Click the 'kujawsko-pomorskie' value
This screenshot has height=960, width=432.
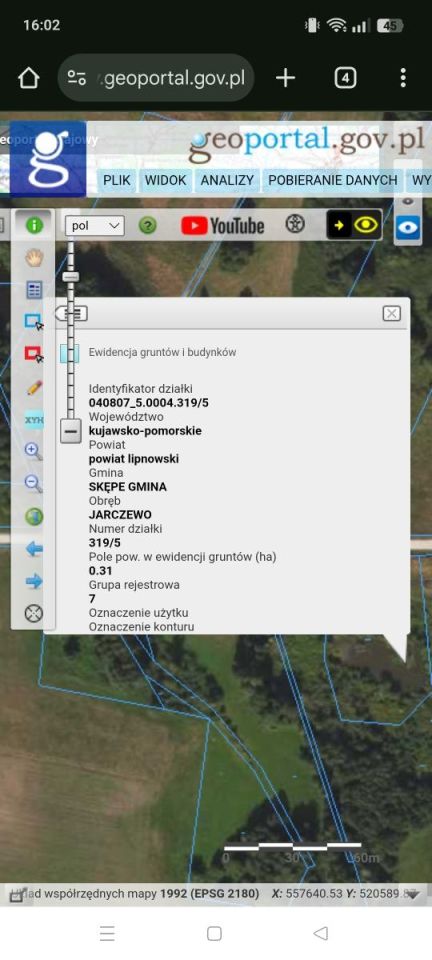(145, 430)
